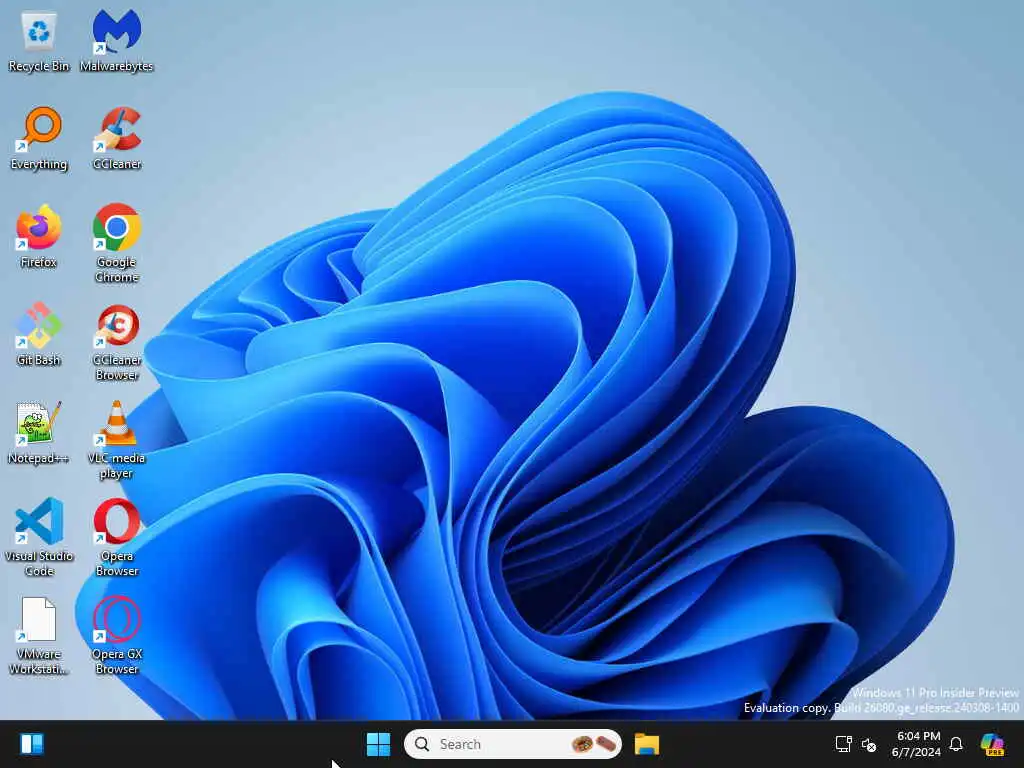Open the Widgets panel on taskbar
The width and height of the screenshot is (1024, 768).
(x=31, y=744)
